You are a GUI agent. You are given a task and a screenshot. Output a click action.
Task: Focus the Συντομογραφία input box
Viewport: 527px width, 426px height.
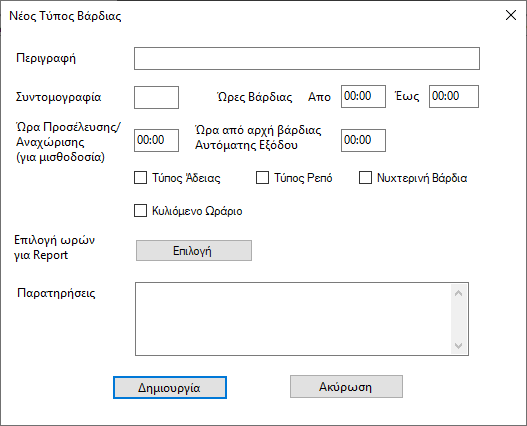click(156, 98)
